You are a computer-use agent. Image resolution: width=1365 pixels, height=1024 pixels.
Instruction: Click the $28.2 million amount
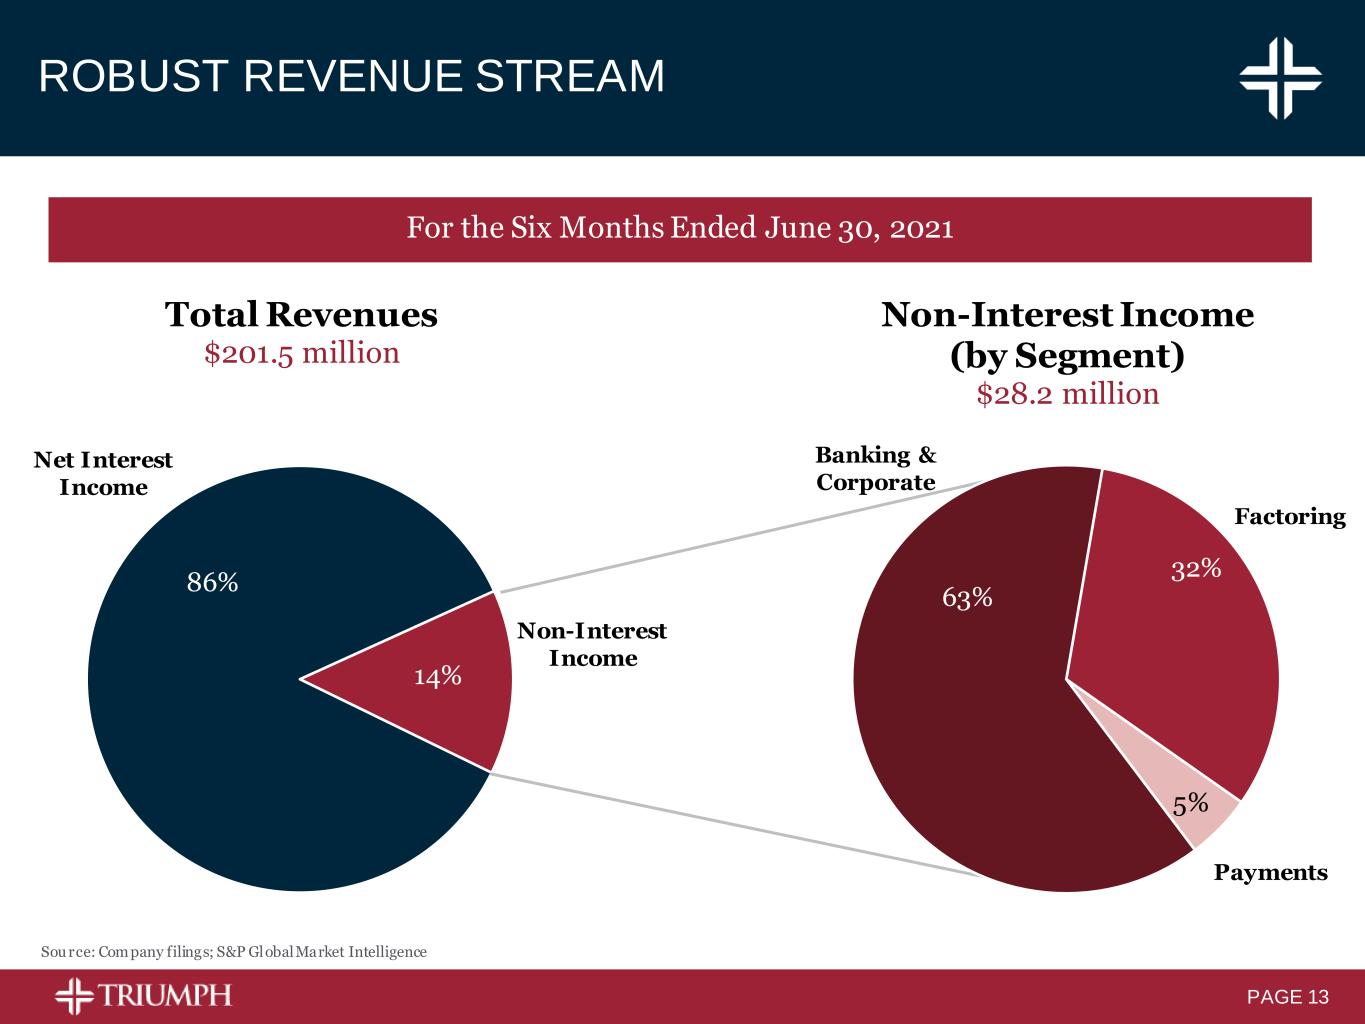1067,394
